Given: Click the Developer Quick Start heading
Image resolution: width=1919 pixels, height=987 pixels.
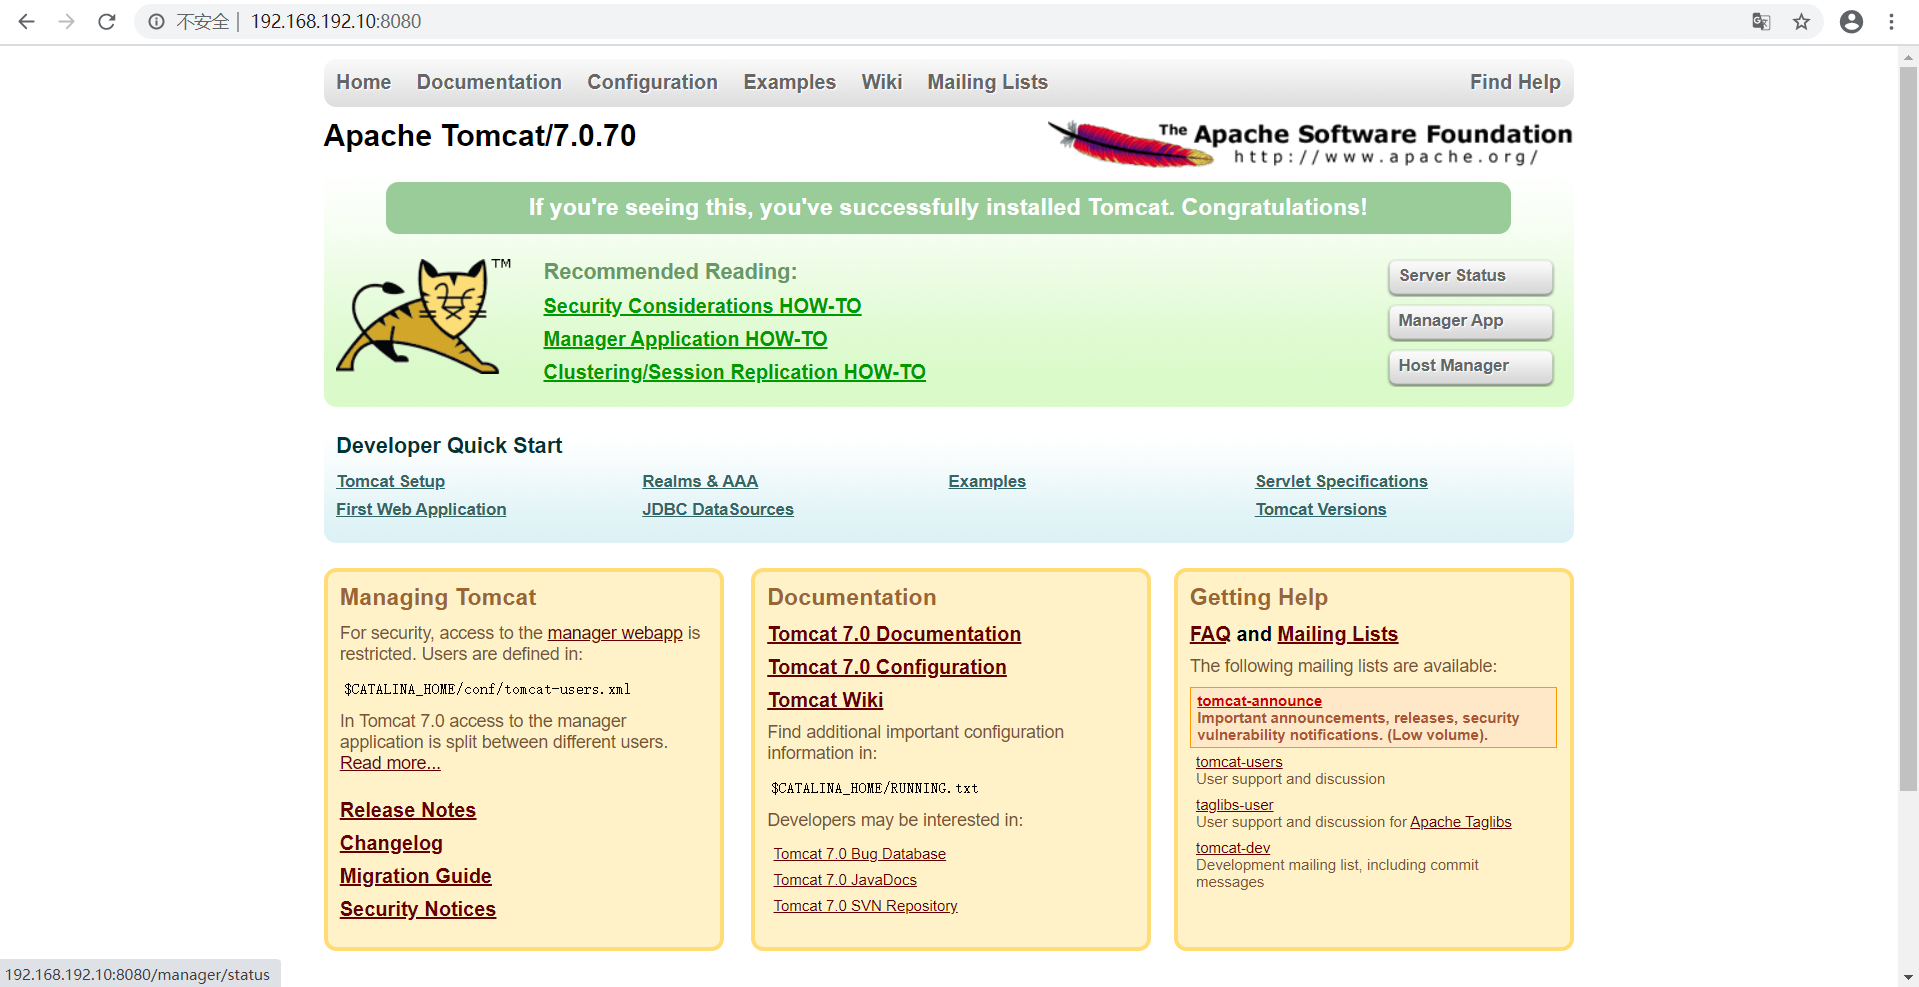Looking at the screenshot, I should coord(449,445).
